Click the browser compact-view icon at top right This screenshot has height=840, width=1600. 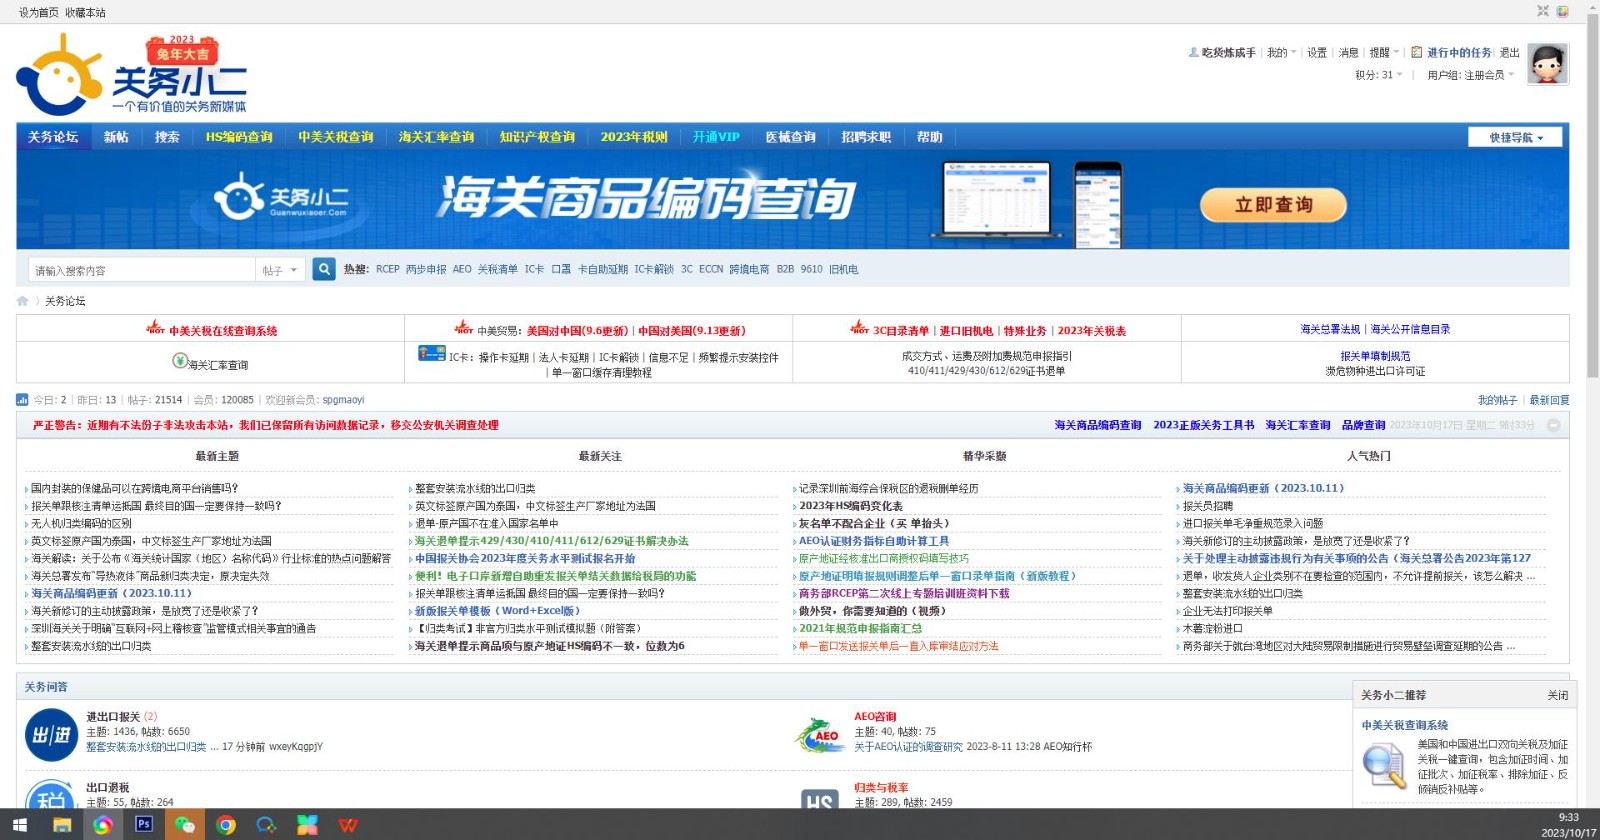tap(1543, 11)
